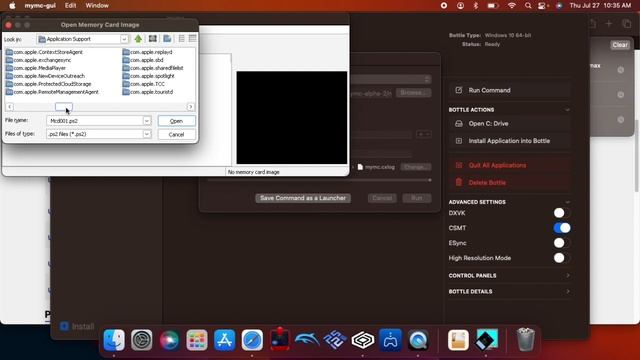Open the memory card app icon in Dock

click(486, 340)
